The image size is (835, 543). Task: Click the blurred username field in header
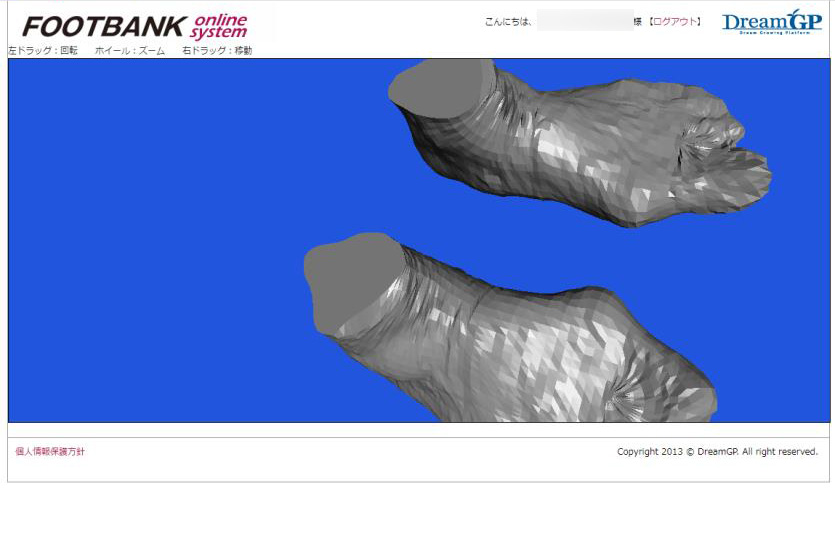[584, 21]
